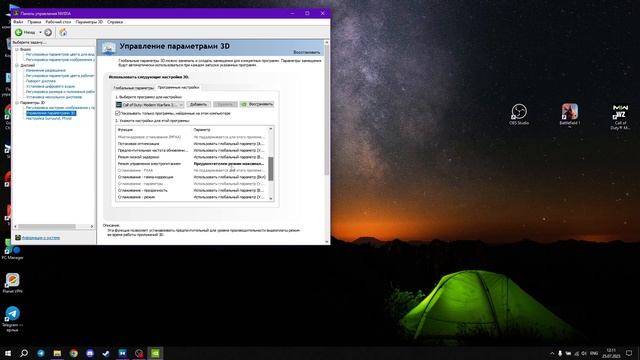The image size is (640, 360).
Task: Open the Call of Duty MW desktop shortcut
Action: [x=620, y=117]
